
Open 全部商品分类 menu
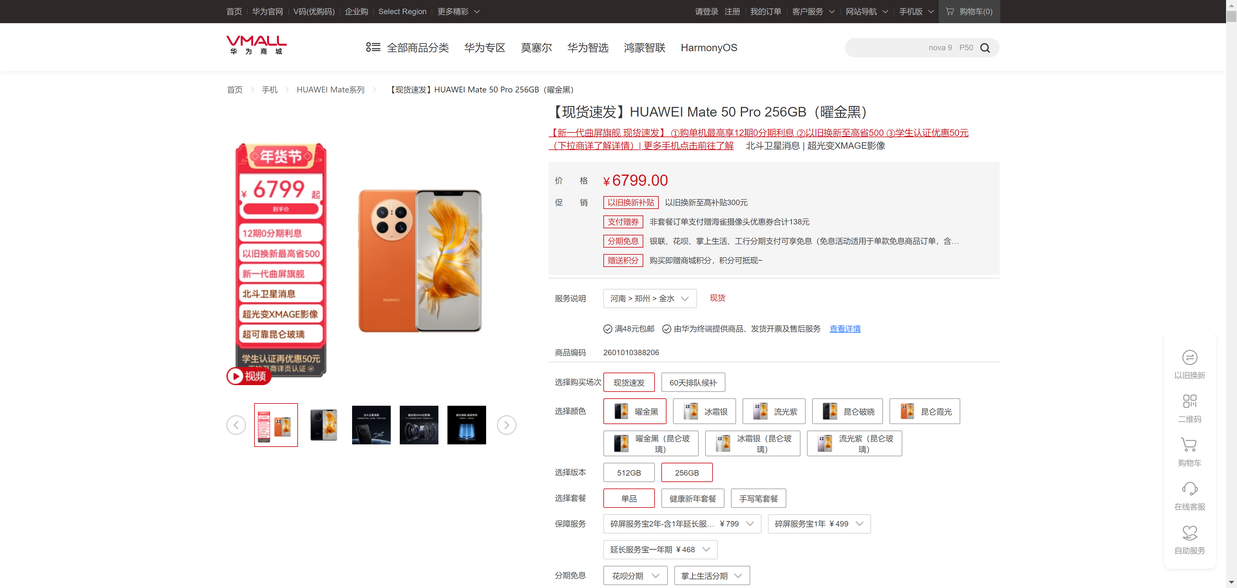[x=418, y=48]
